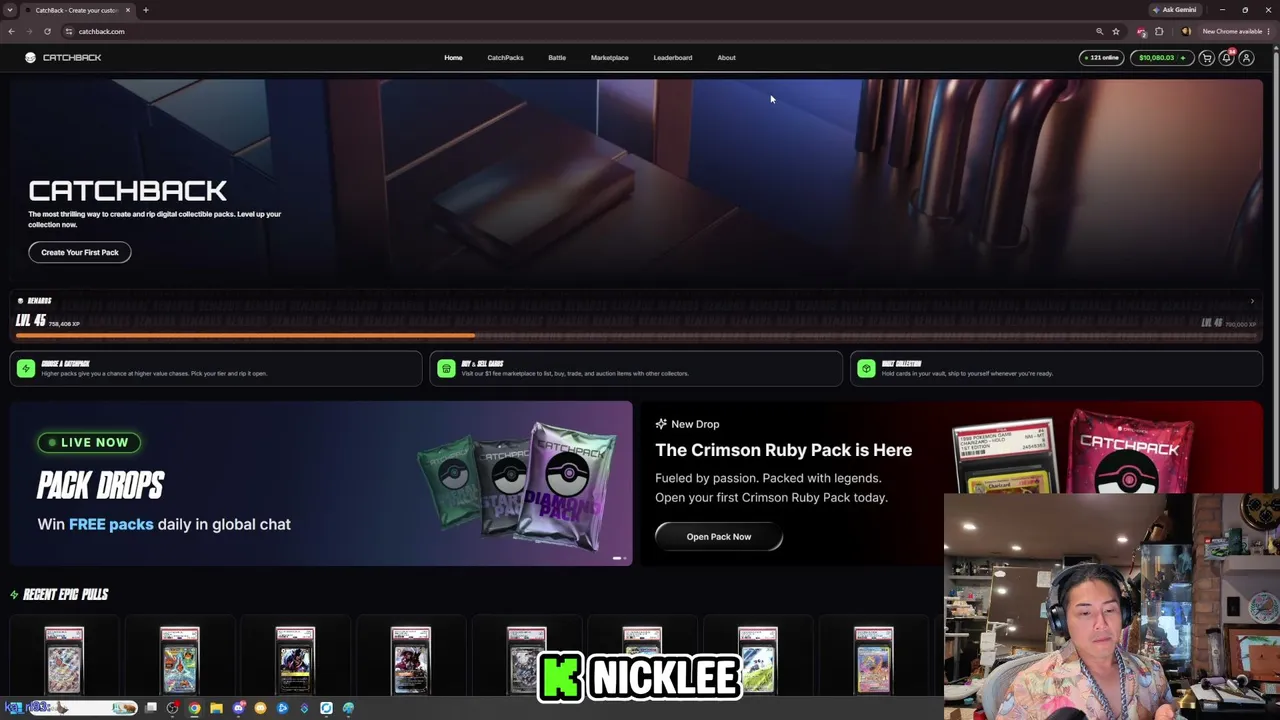Go to the Home nav item
The height and width of the screenshot is (720, 1280).
453,58
